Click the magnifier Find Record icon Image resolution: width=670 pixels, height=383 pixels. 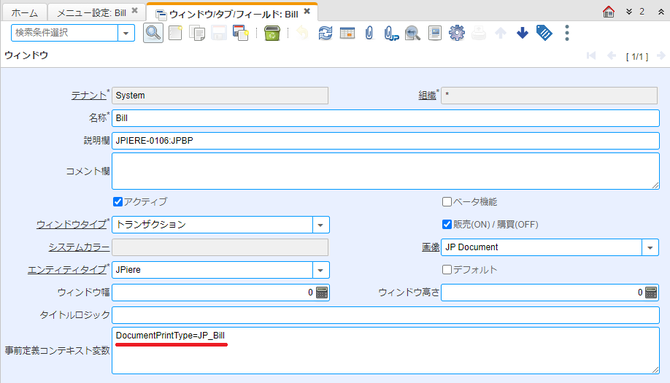(x=153, y=33)
